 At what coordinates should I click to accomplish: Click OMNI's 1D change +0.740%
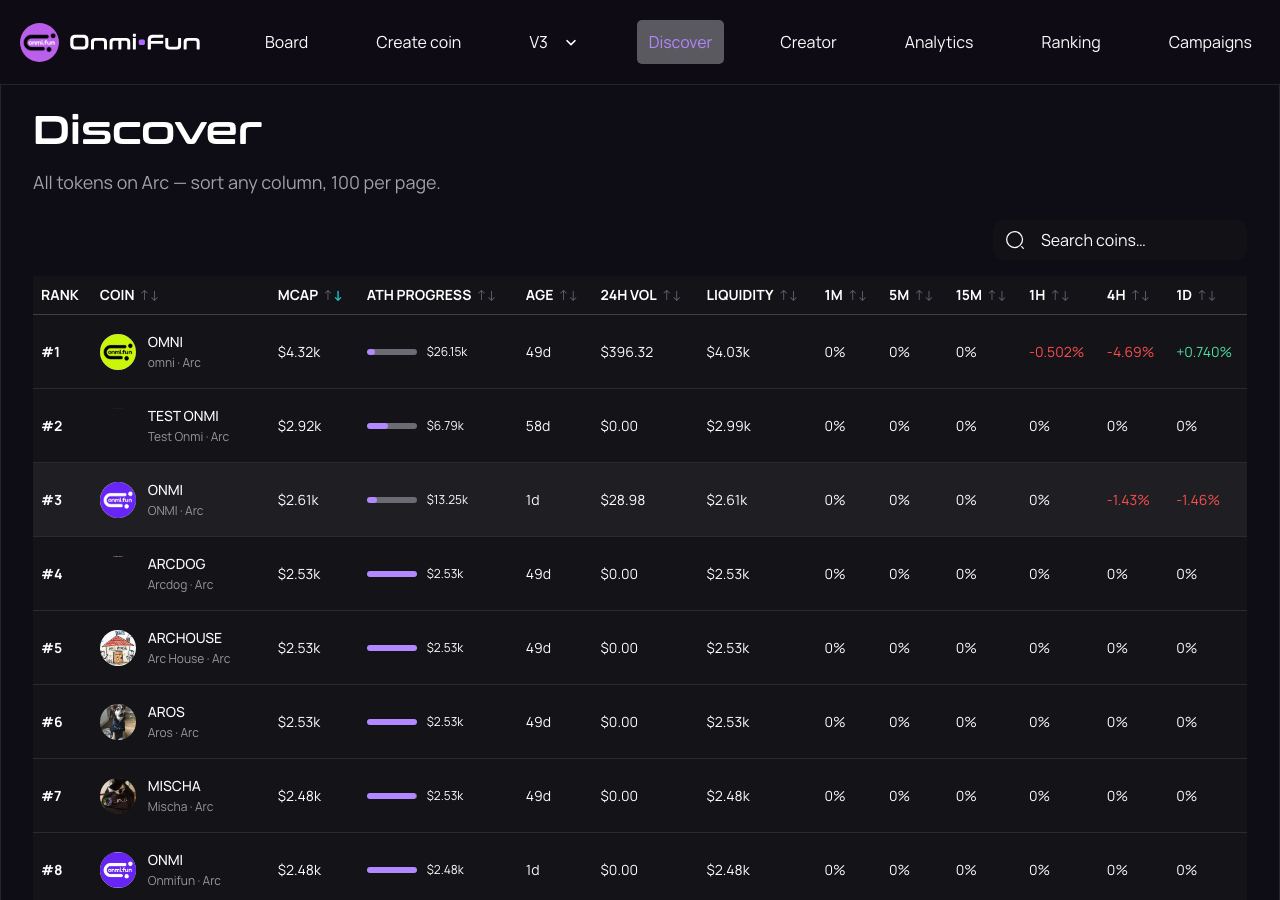point(1204,352)
